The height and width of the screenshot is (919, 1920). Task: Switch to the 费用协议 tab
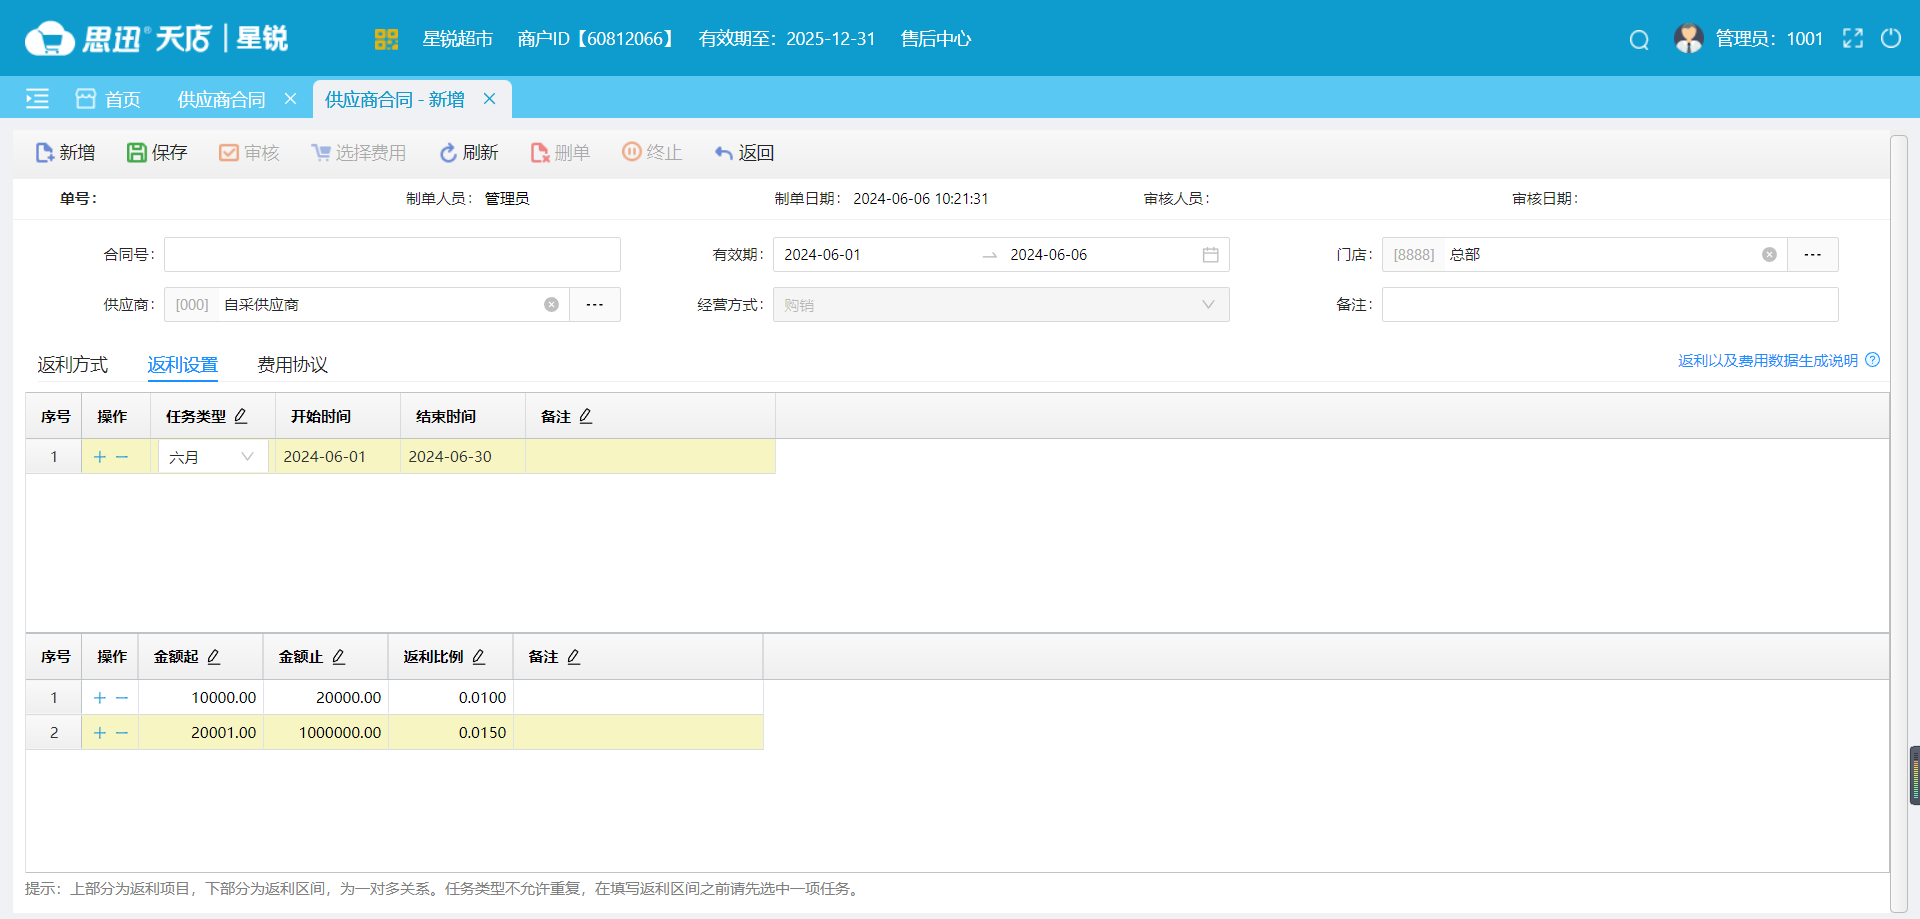292,364
